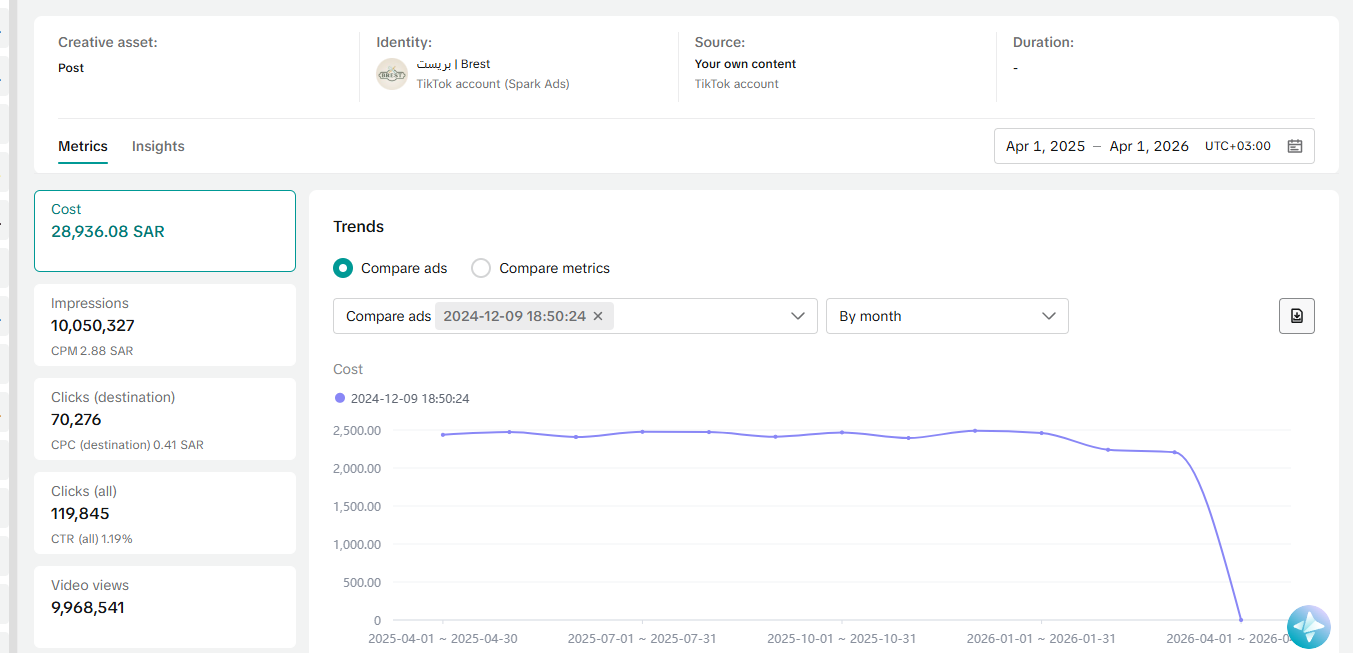1353x653 pixels.
Task: Select the Compare ads radio button
Action: [343, 268]
